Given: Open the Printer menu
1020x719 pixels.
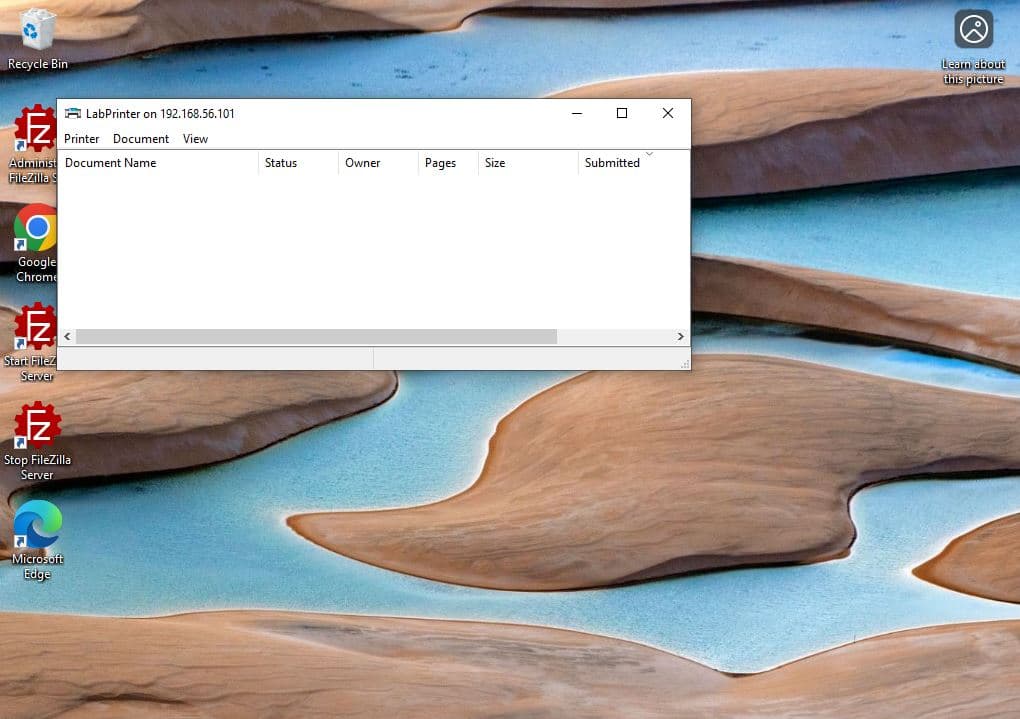Looking at the screenshot, I should pos(82,139).
